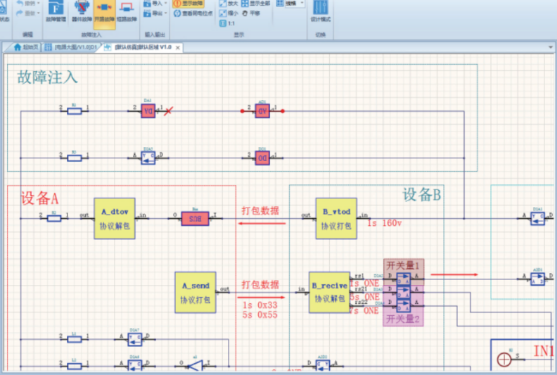This screenshot has height=375, width=557.
Task: Open the 导出 export dropdown
Action: (155, 13)
